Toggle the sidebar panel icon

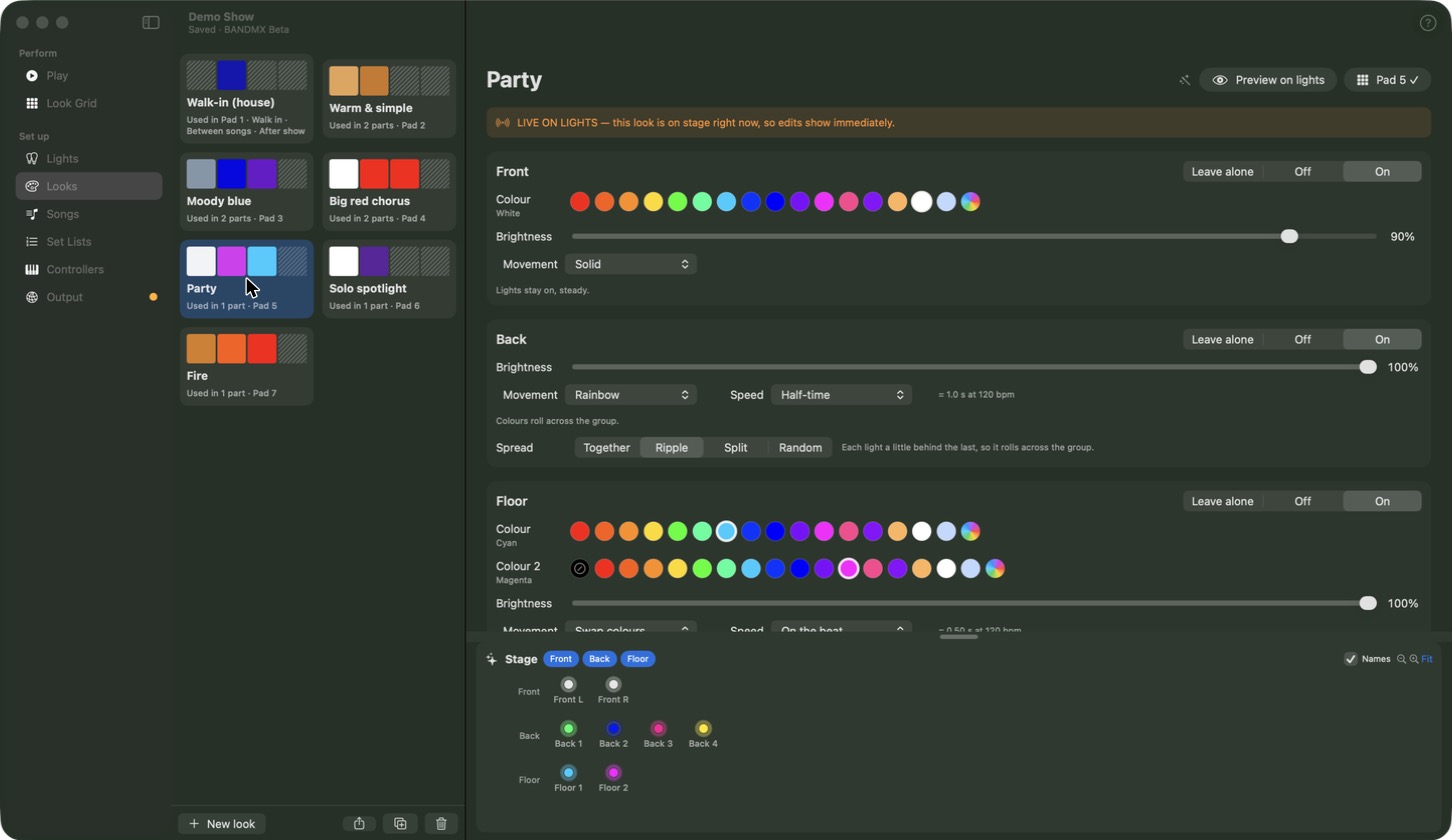tap(151, 22)
